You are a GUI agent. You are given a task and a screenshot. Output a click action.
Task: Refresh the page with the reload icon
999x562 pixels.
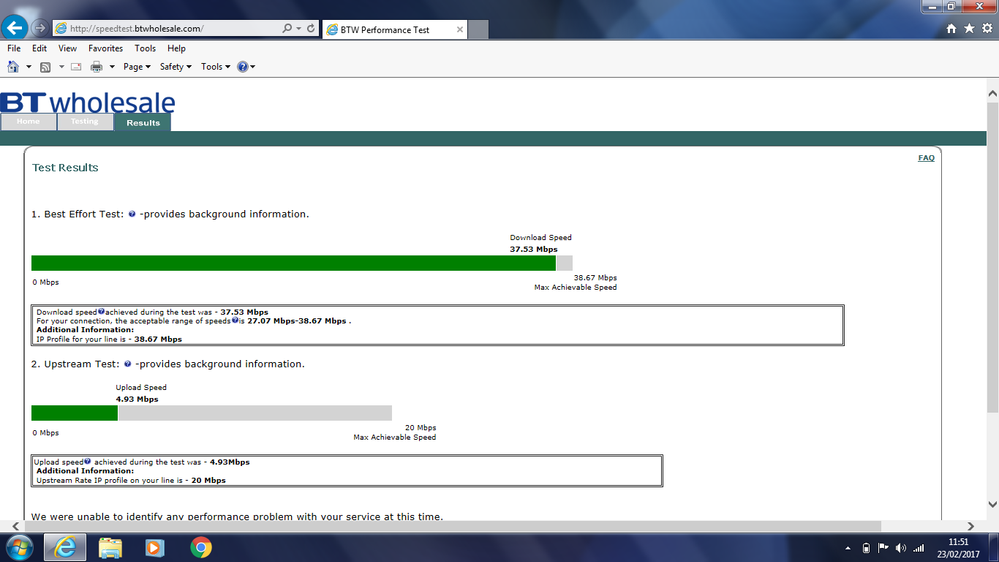point(311,28)
